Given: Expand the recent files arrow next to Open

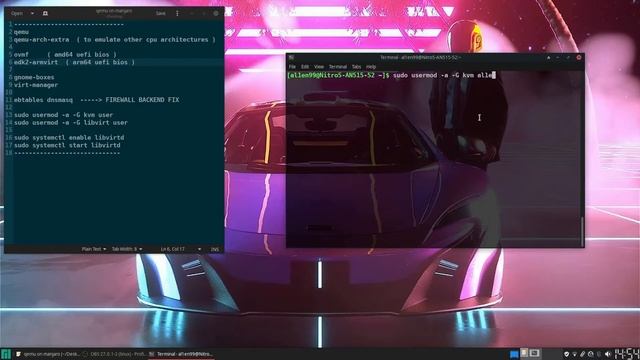Looking at the screenshot, I should coord(32,13).
